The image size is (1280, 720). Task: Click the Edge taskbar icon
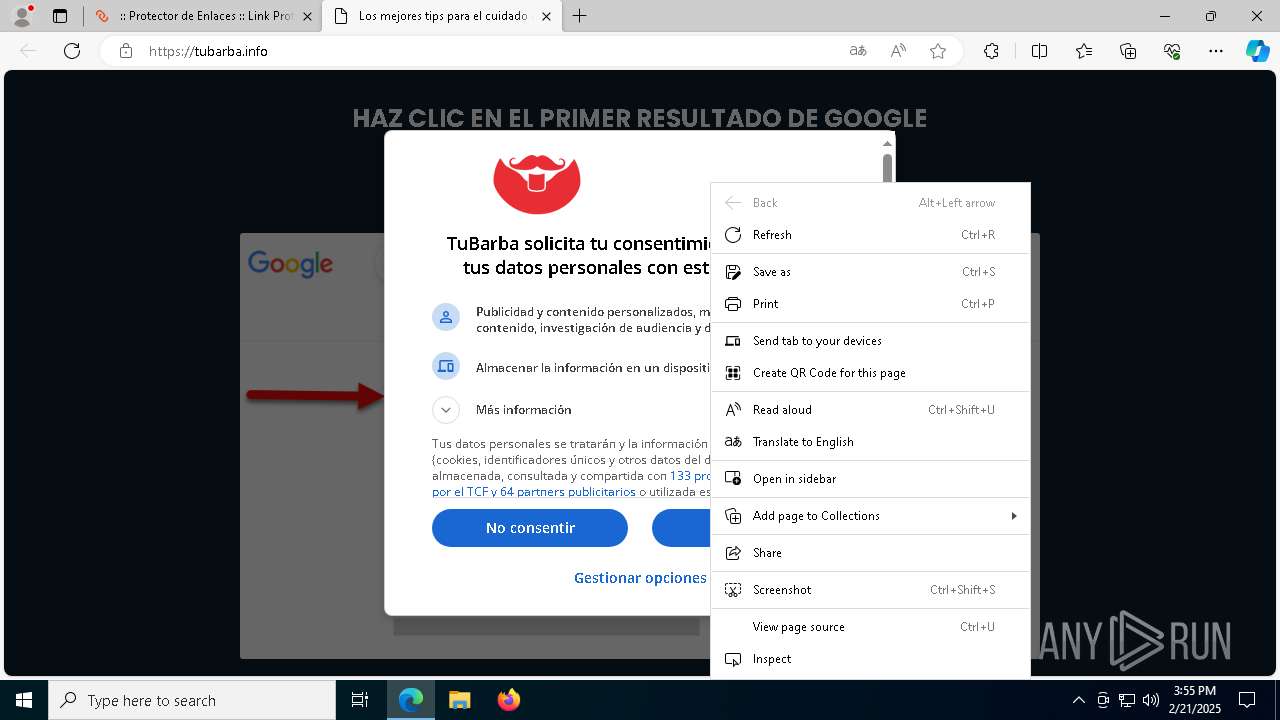[x=411, y=700]
